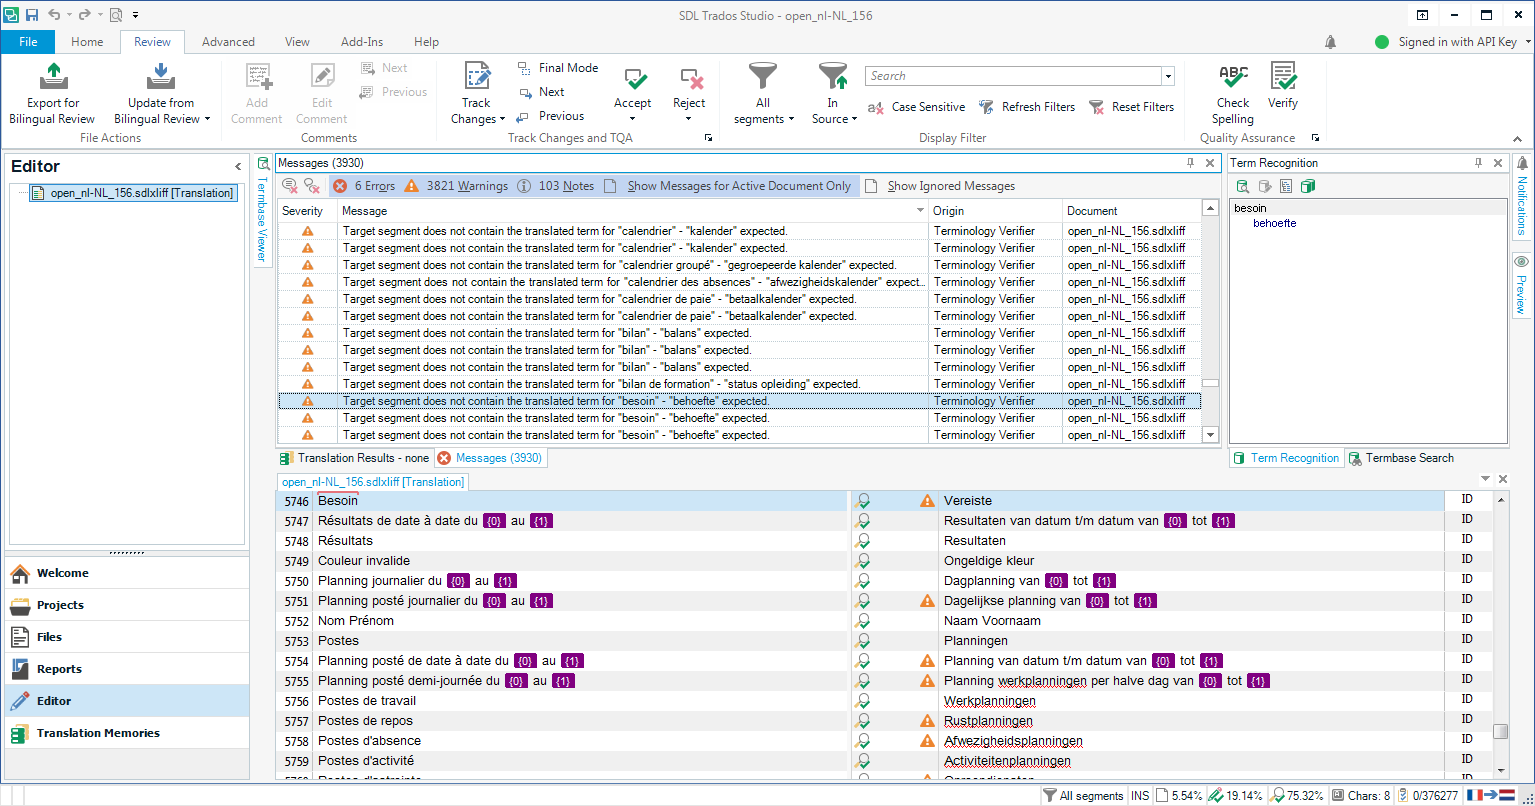Screen dimensions: 1535x806
Task: Open the Home ribbon tab
Action: pyautogui.click(x=87, y=42)
